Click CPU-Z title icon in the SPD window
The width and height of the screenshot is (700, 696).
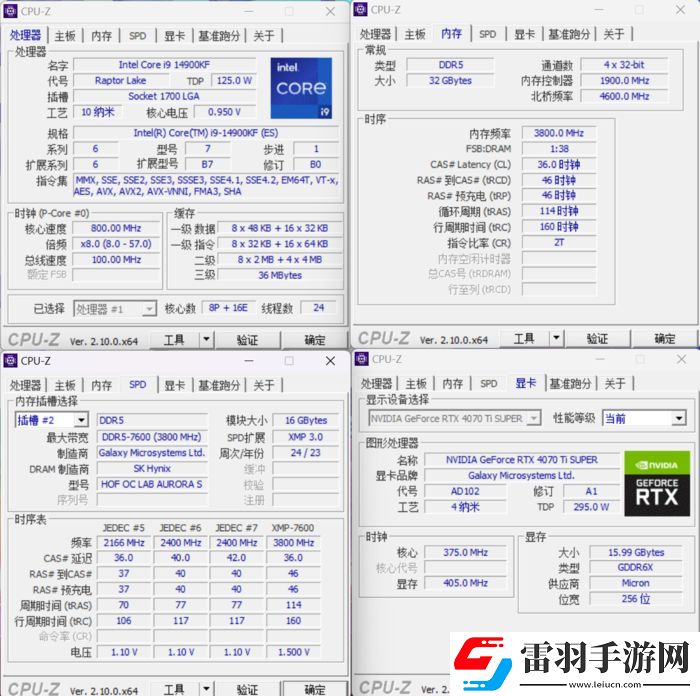click(x=11, y=361)
